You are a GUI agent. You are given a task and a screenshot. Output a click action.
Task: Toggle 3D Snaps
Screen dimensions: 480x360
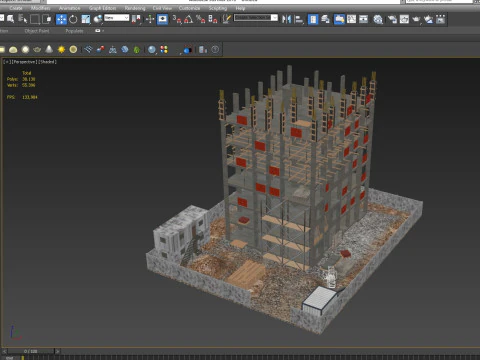tap(177, 19)
